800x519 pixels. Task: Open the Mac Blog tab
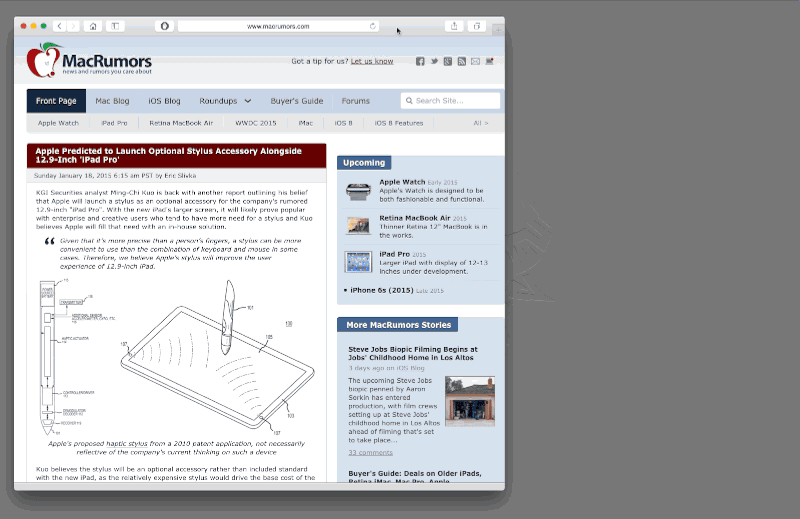112,101
